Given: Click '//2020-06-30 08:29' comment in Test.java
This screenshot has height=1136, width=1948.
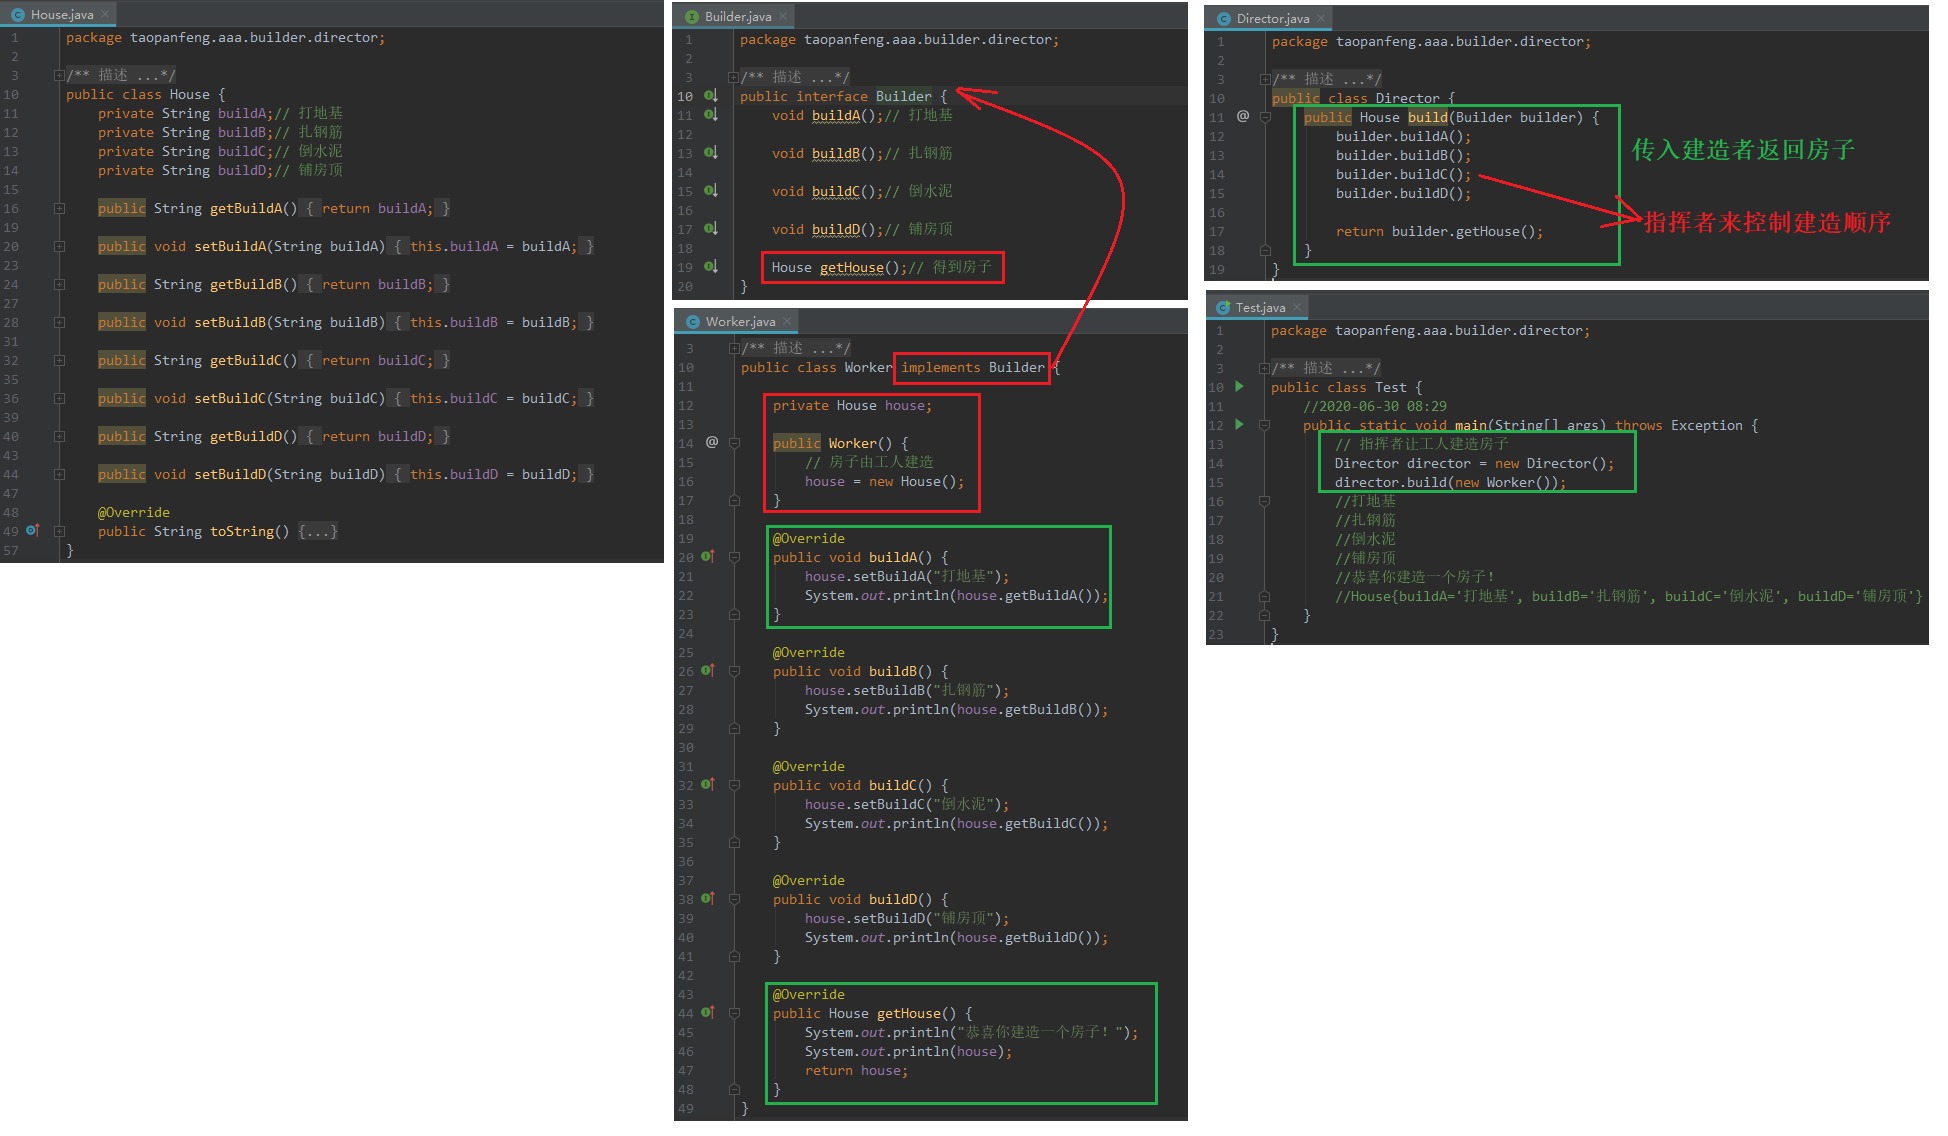Looking at the screenshot, I should 1375,406.
